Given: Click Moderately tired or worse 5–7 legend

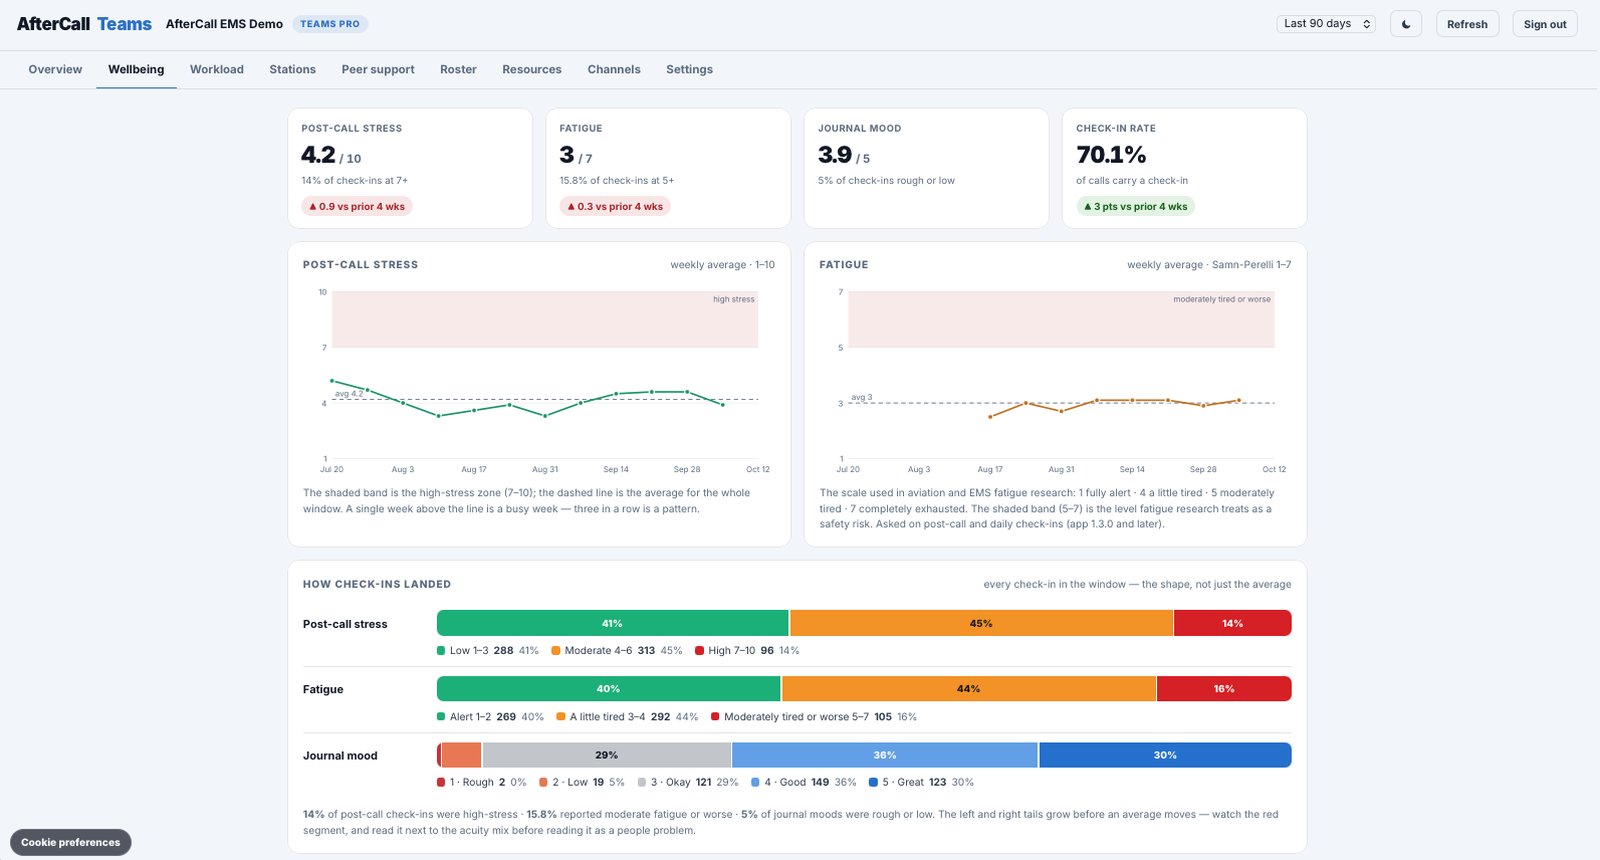Looking at the screenshot, I should (x=814, y=716).
